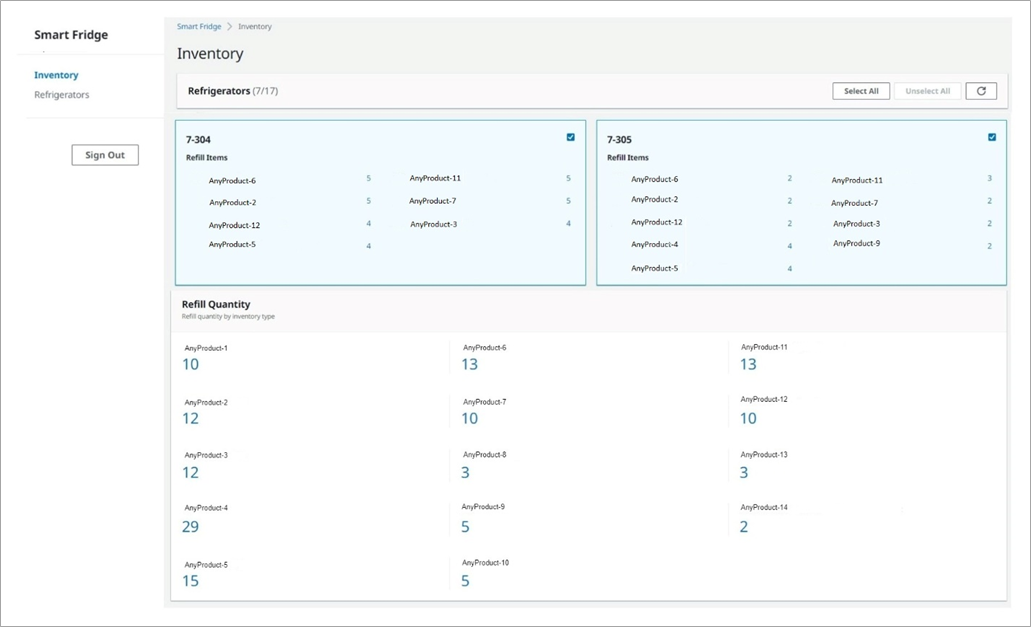Click AnyProduct-11 in the 7-304 card

coord(435,178)
